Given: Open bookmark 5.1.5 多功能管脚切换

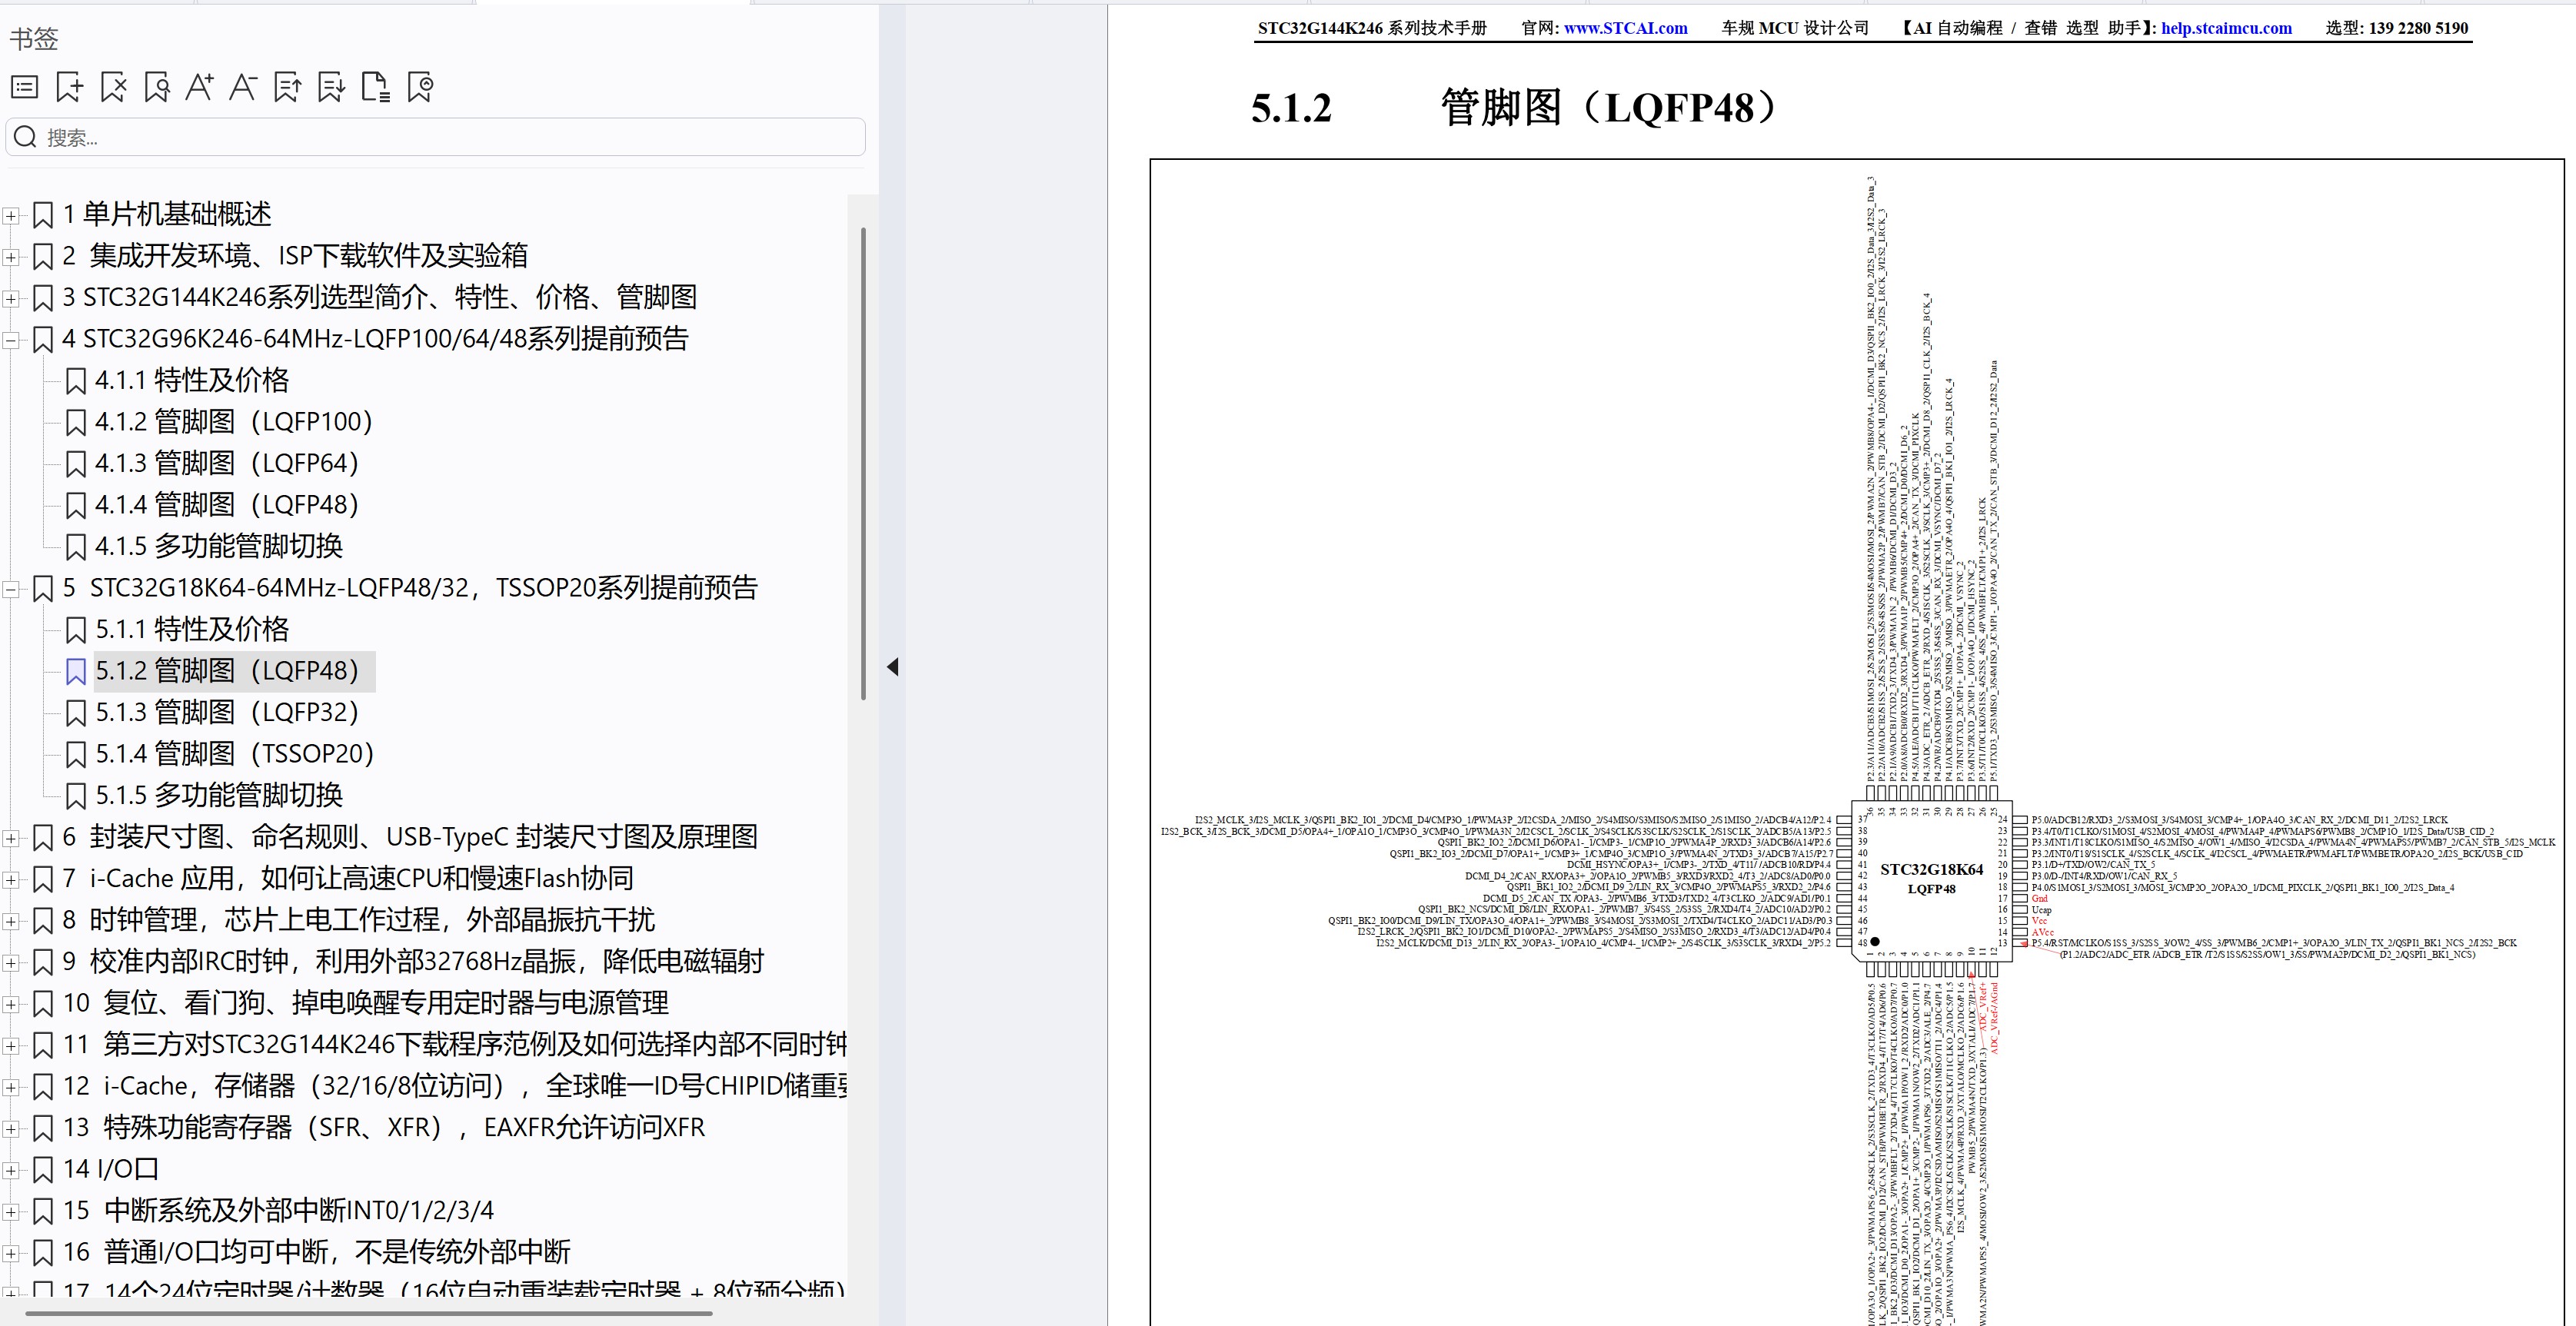Looking at the screenshot, I should pos(219,795).
